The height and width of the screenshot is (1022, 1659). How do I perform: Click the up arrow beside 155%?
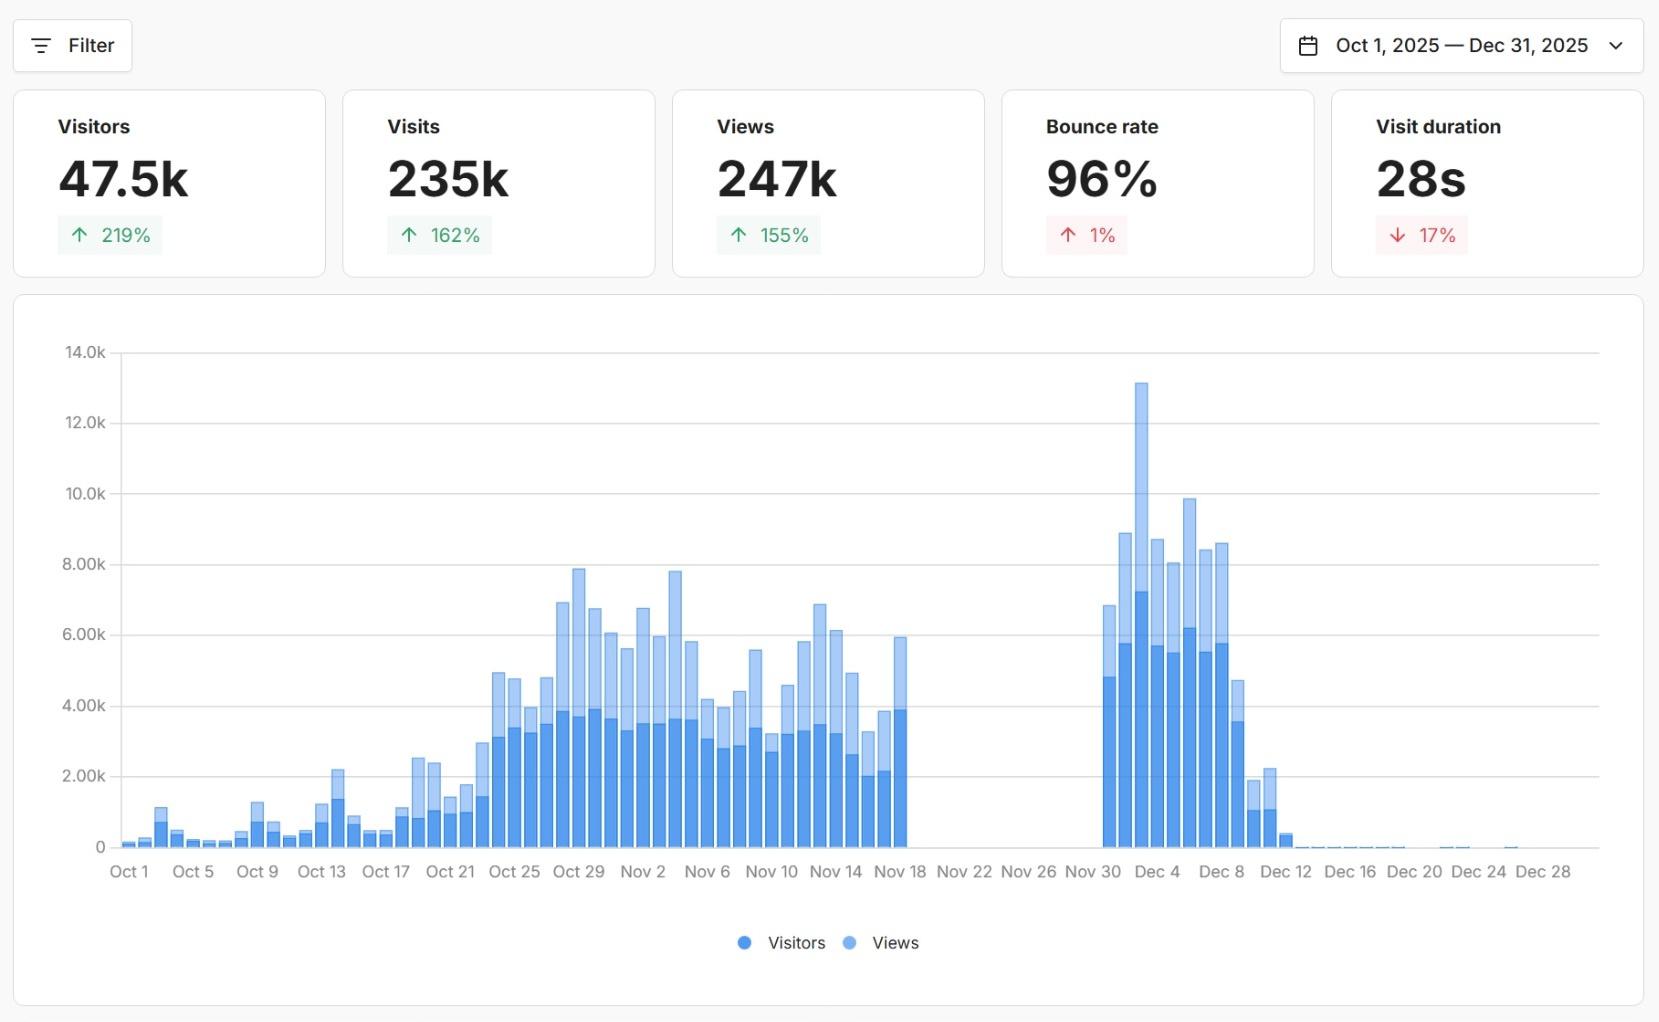[738, 235]
